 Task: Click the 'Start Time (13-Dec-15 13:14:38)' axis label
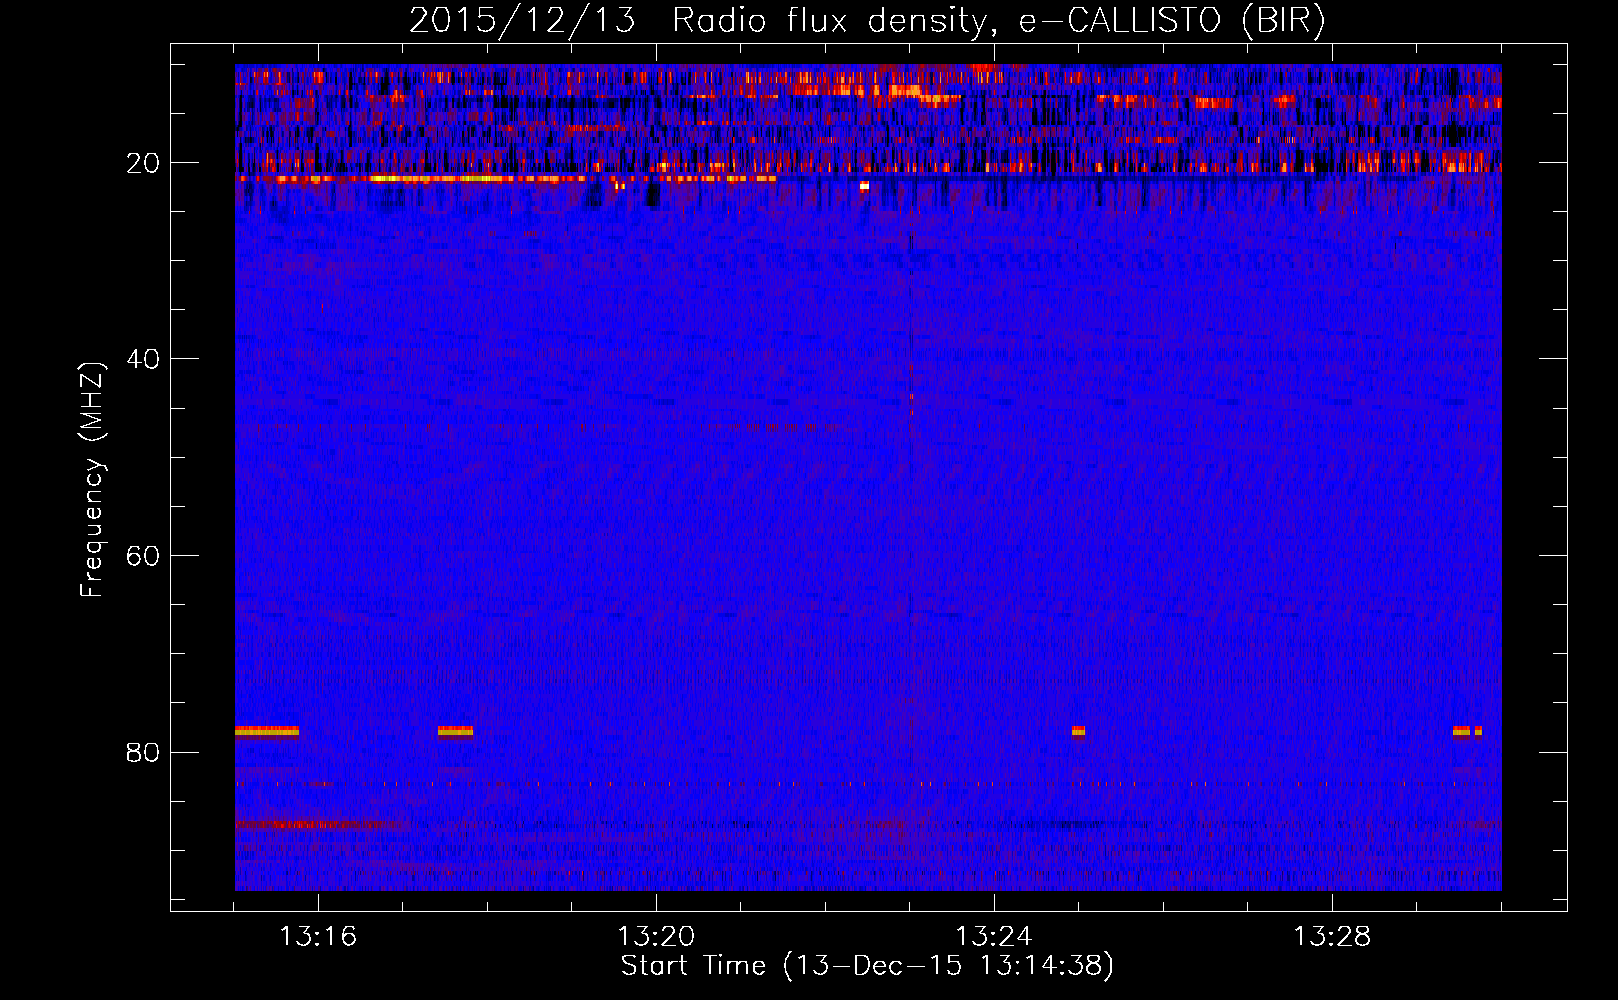pos(867,966)
